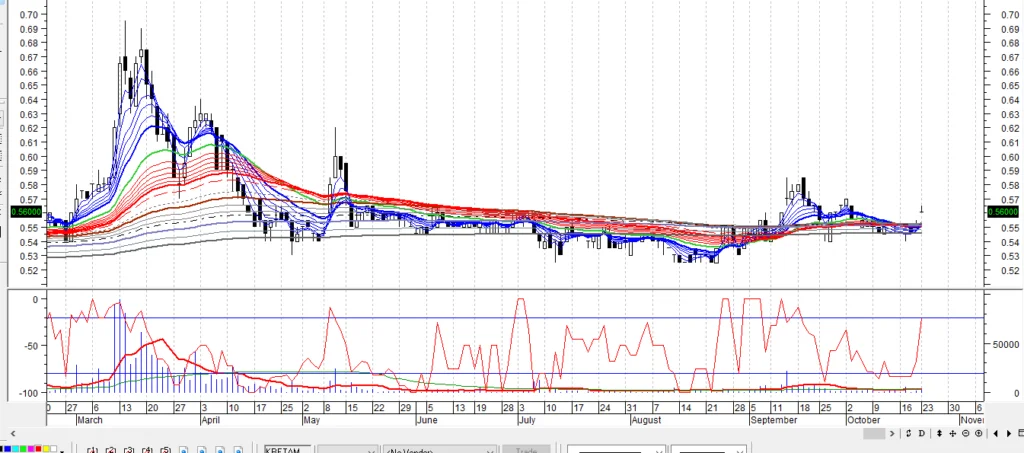The width and height of the screenshot is (1024, 453).
Task: Zoom out with the minus magnifier icon
Action: pos(965,433)
